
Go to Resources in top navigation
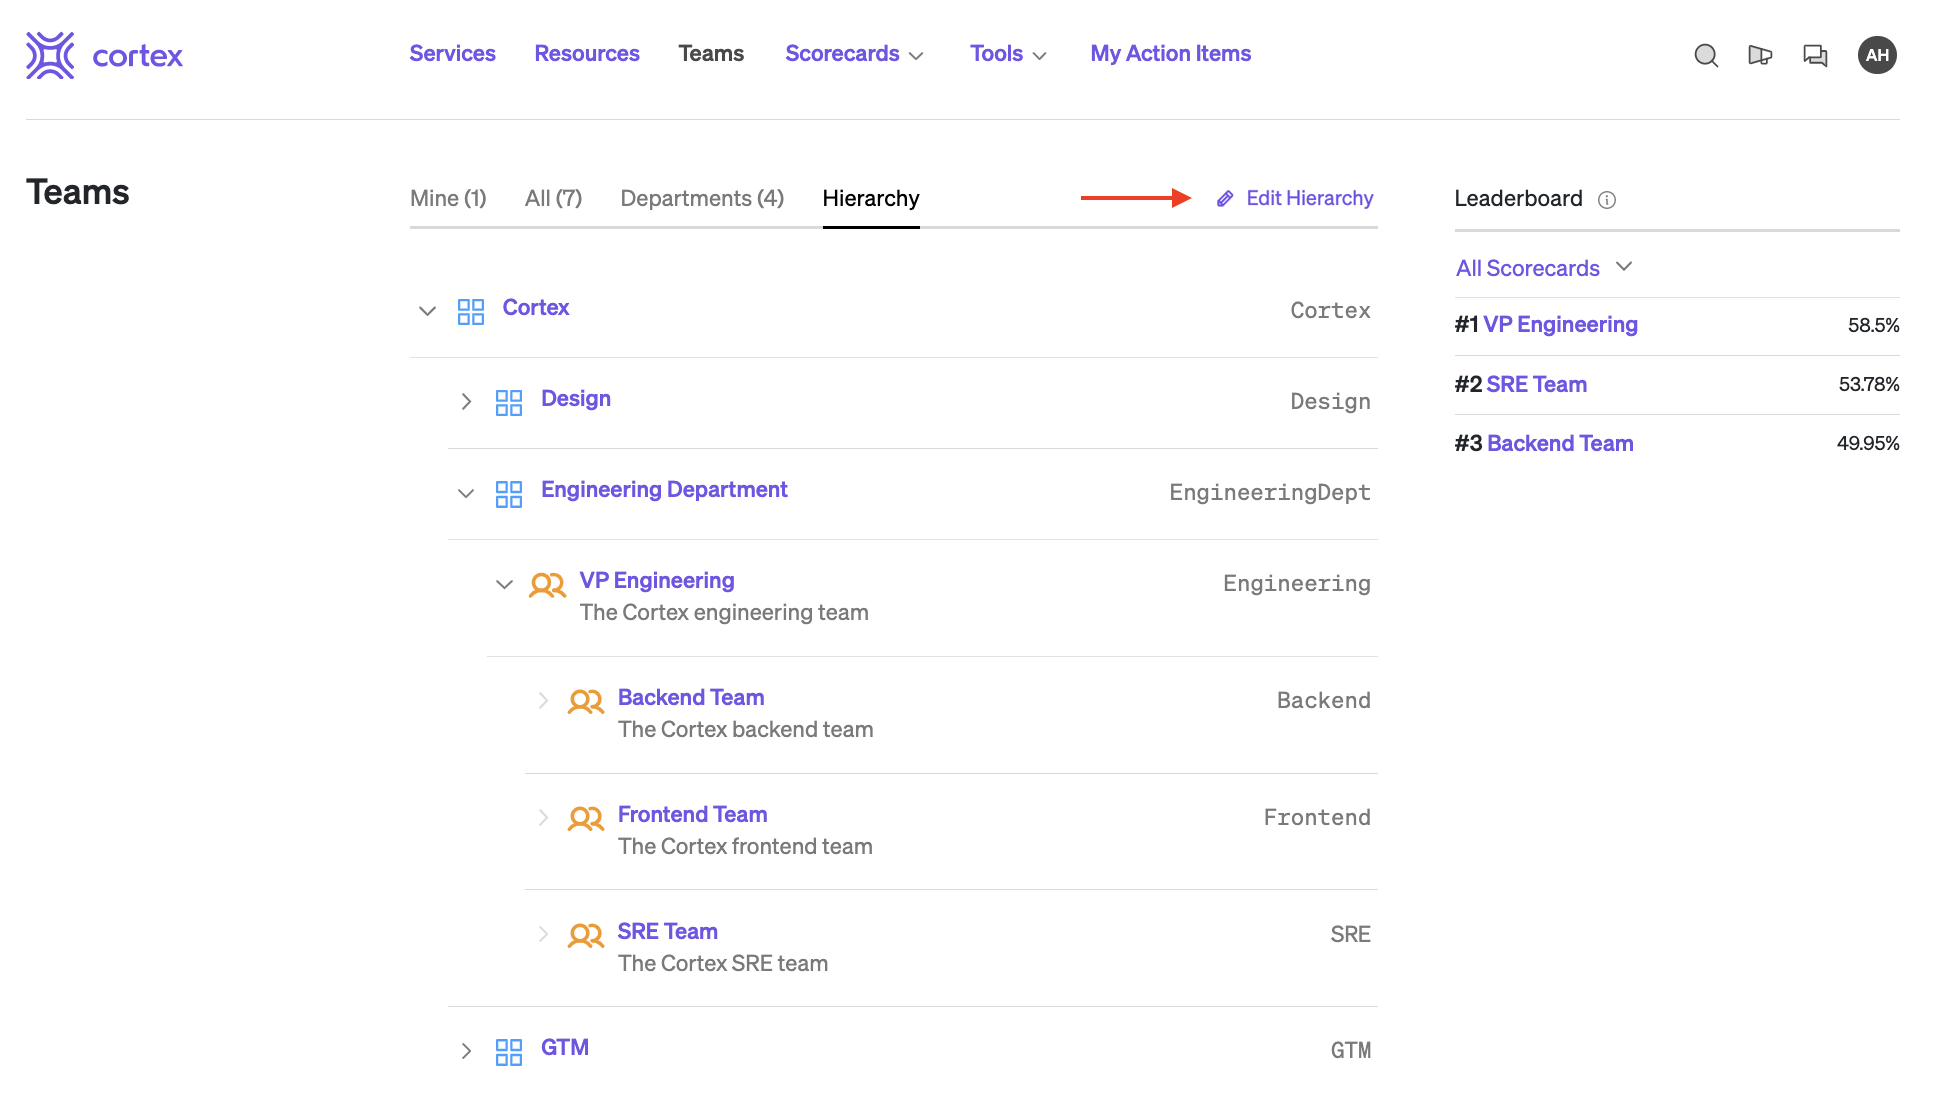tap(587, 54)
